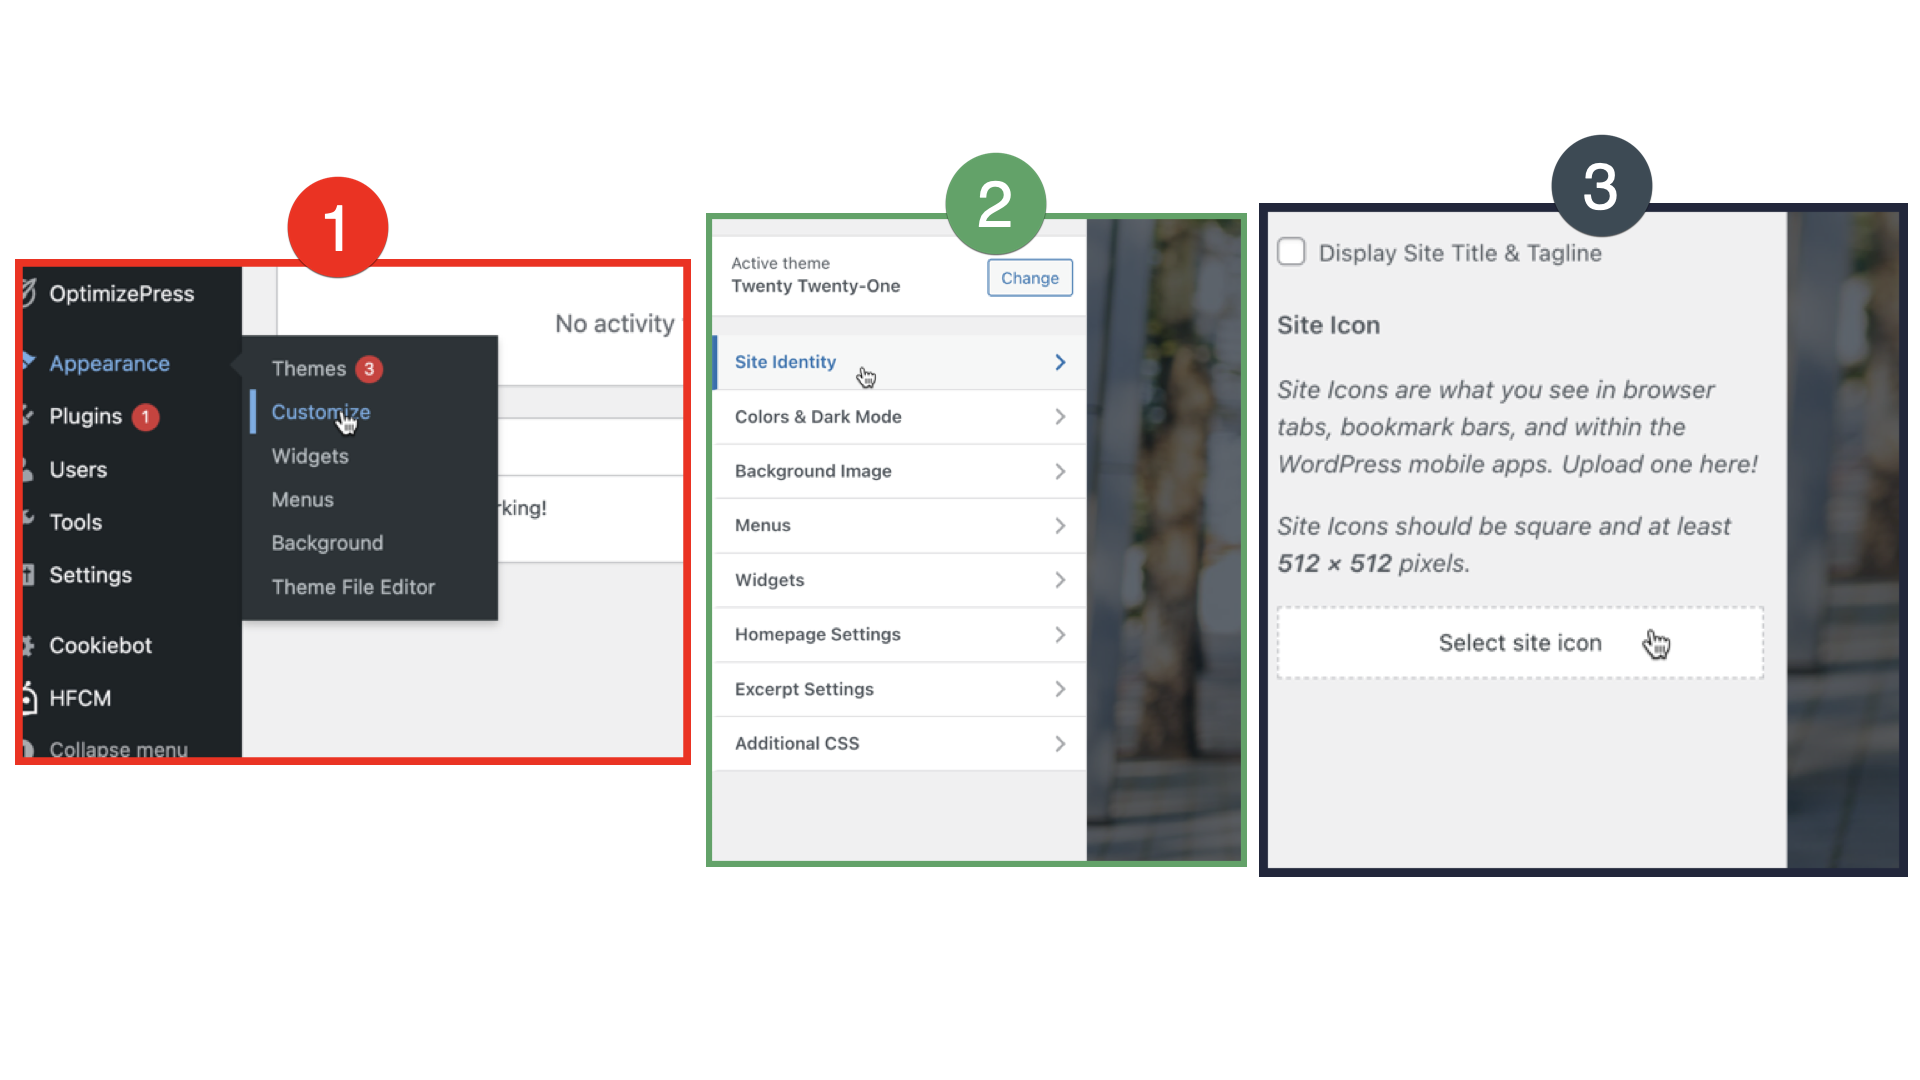Open the Background Image section
Viewport: 1920px width, 1080px height.
[x=900, y=471]
